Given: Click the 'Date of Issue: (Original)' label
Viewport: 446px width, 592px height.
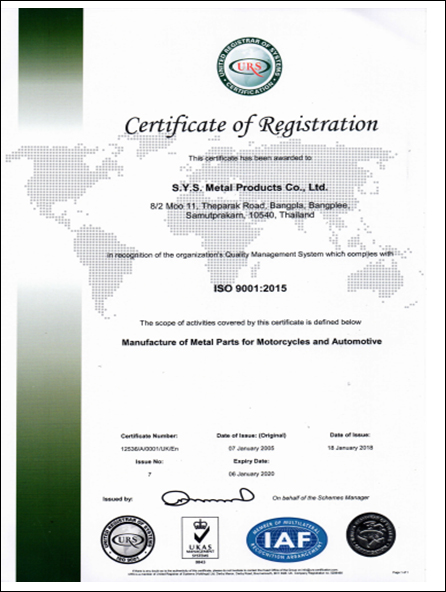Looking at the screenshot, I should pos(251,435).
